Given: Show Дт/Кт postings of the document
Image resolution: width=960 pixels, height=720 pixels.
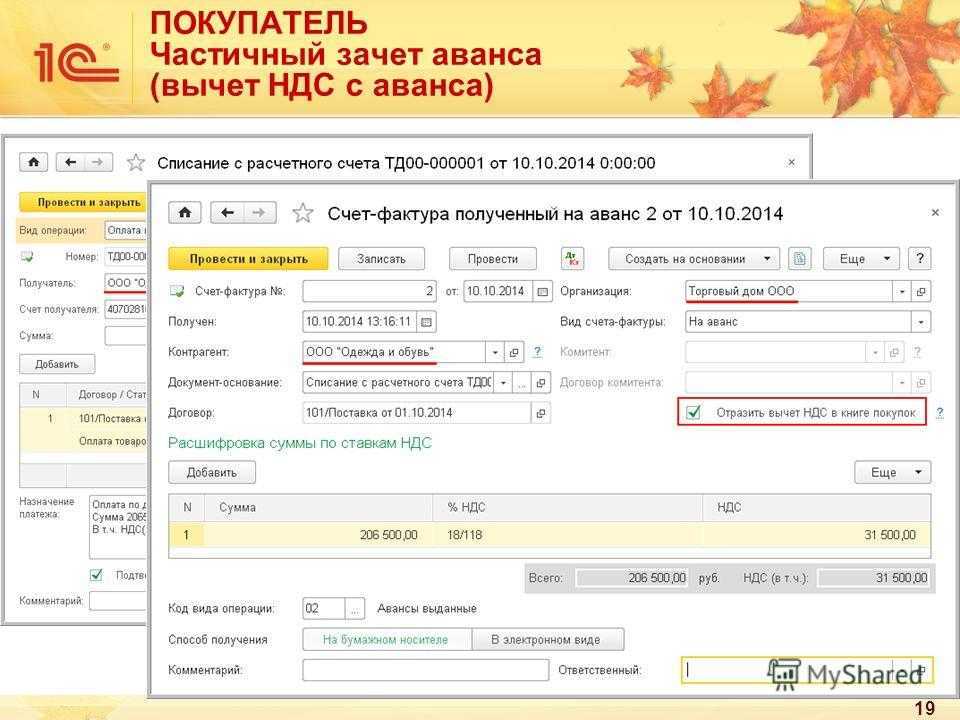Looking at the screenshot, I should pos(572,259).
